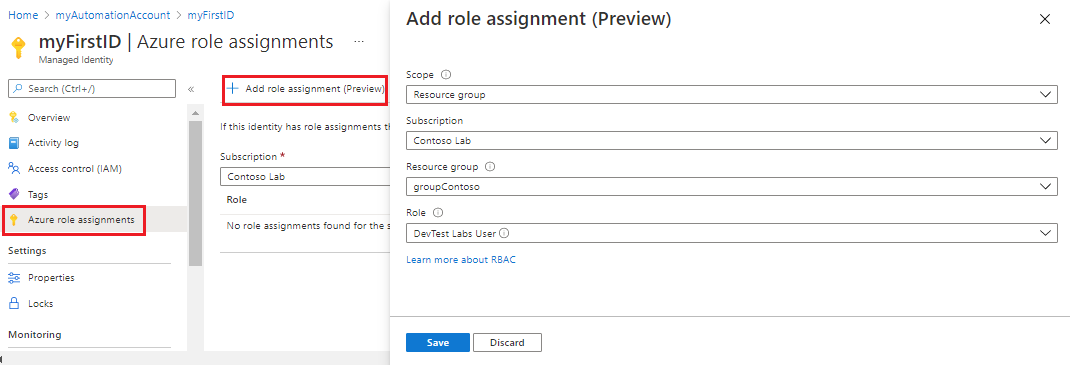Click the large yellow managed identity key icon
The image size is (1070, 365).
click(19, 48)
